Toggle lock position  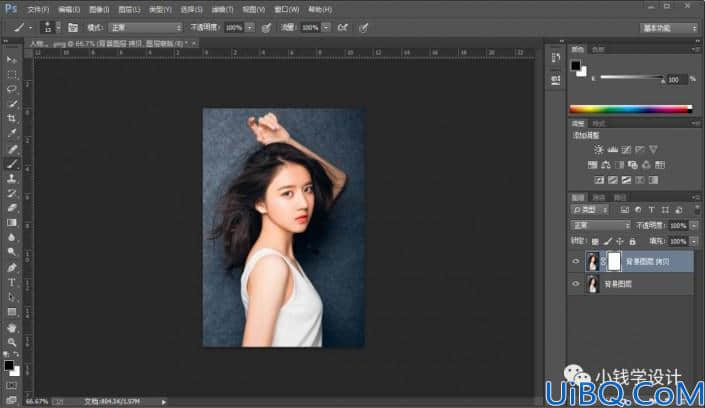(620, 242)
